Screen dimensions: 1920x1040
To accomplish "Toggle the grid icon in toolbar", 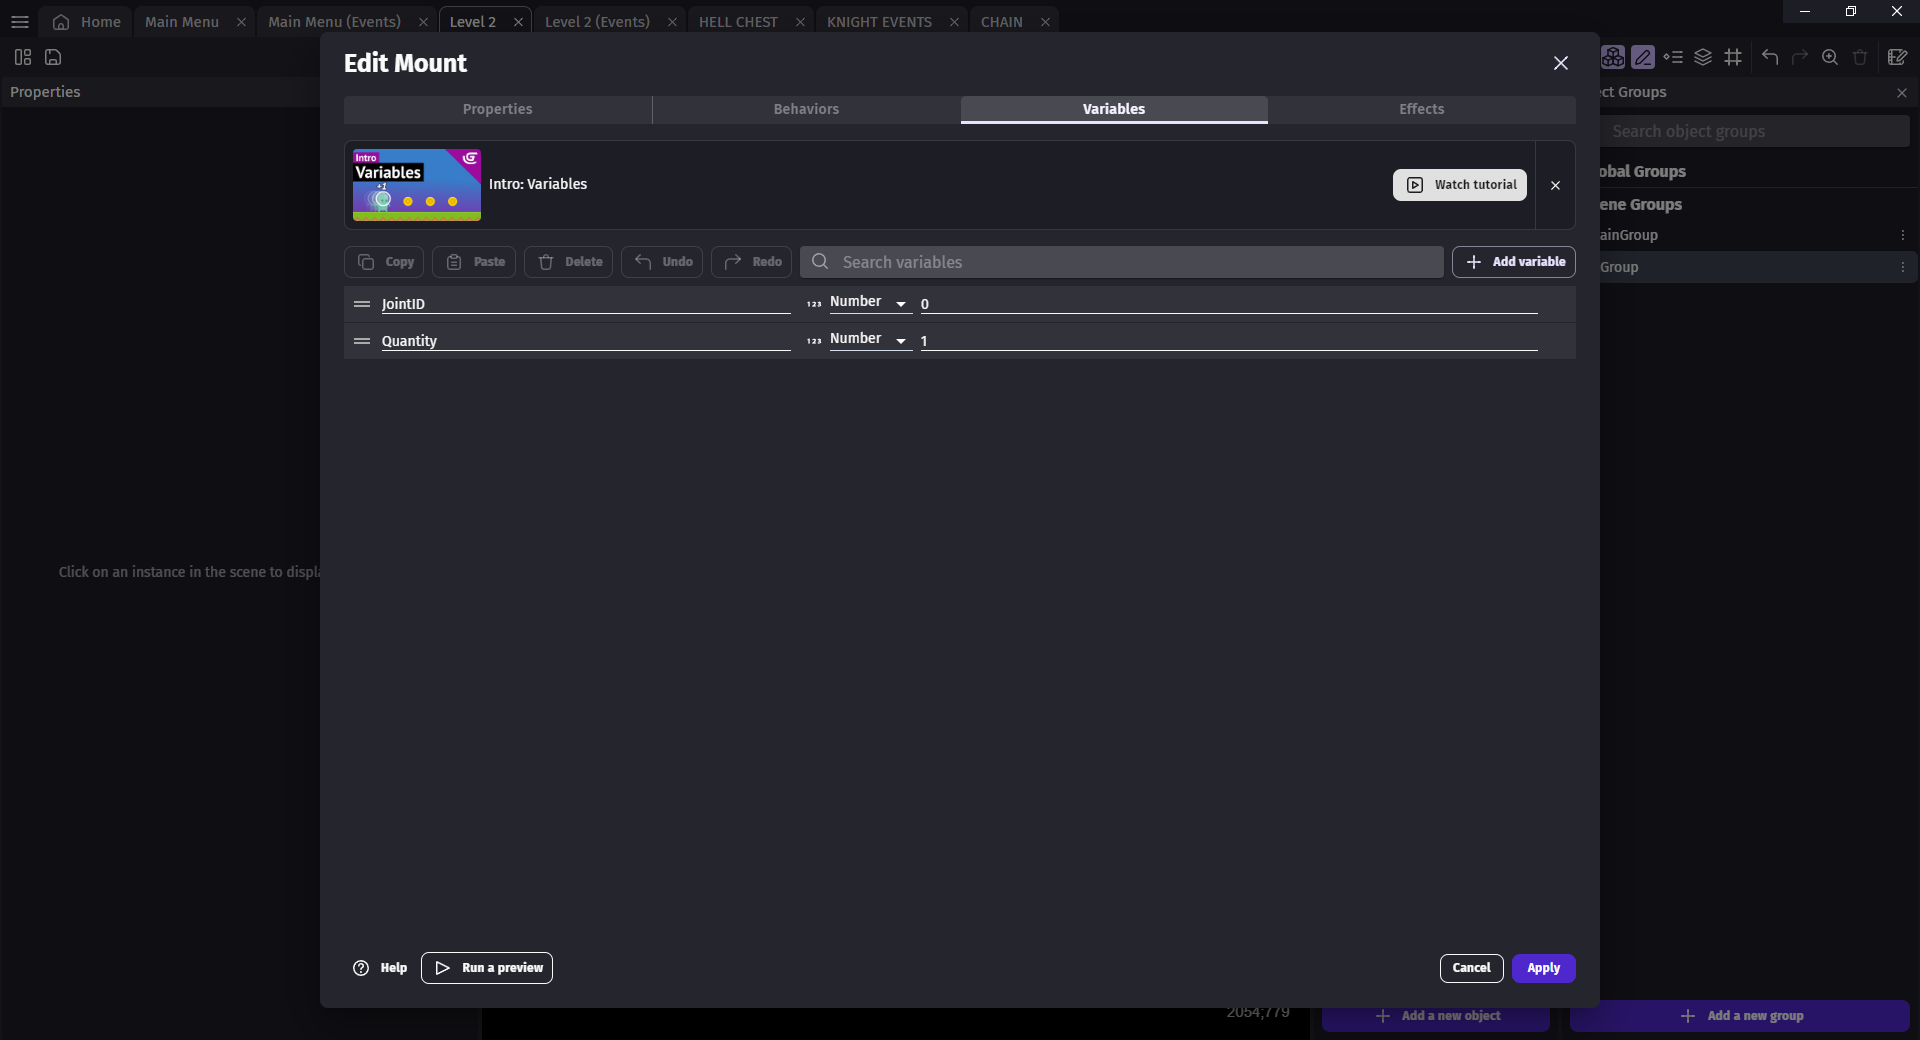I will click(1733, 57).
